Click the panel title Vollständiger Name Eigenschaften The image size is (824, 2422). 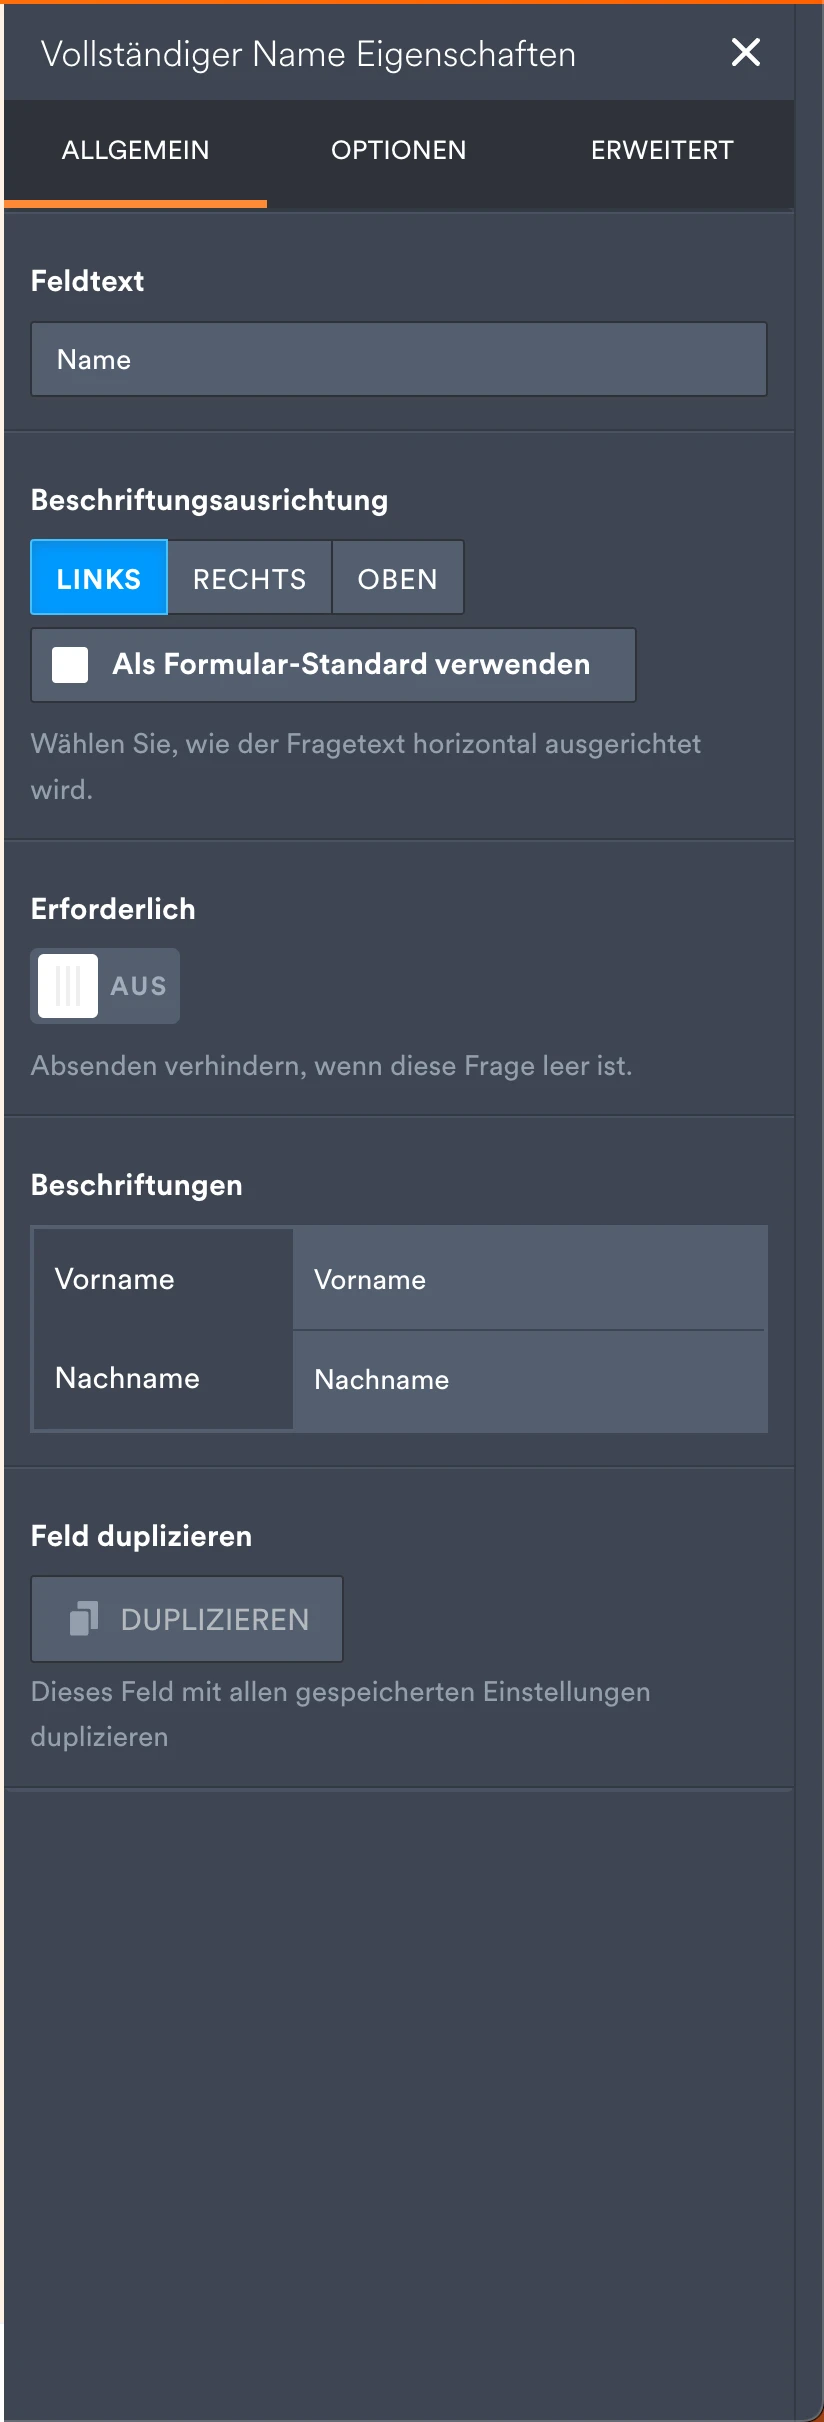[308, 53]
